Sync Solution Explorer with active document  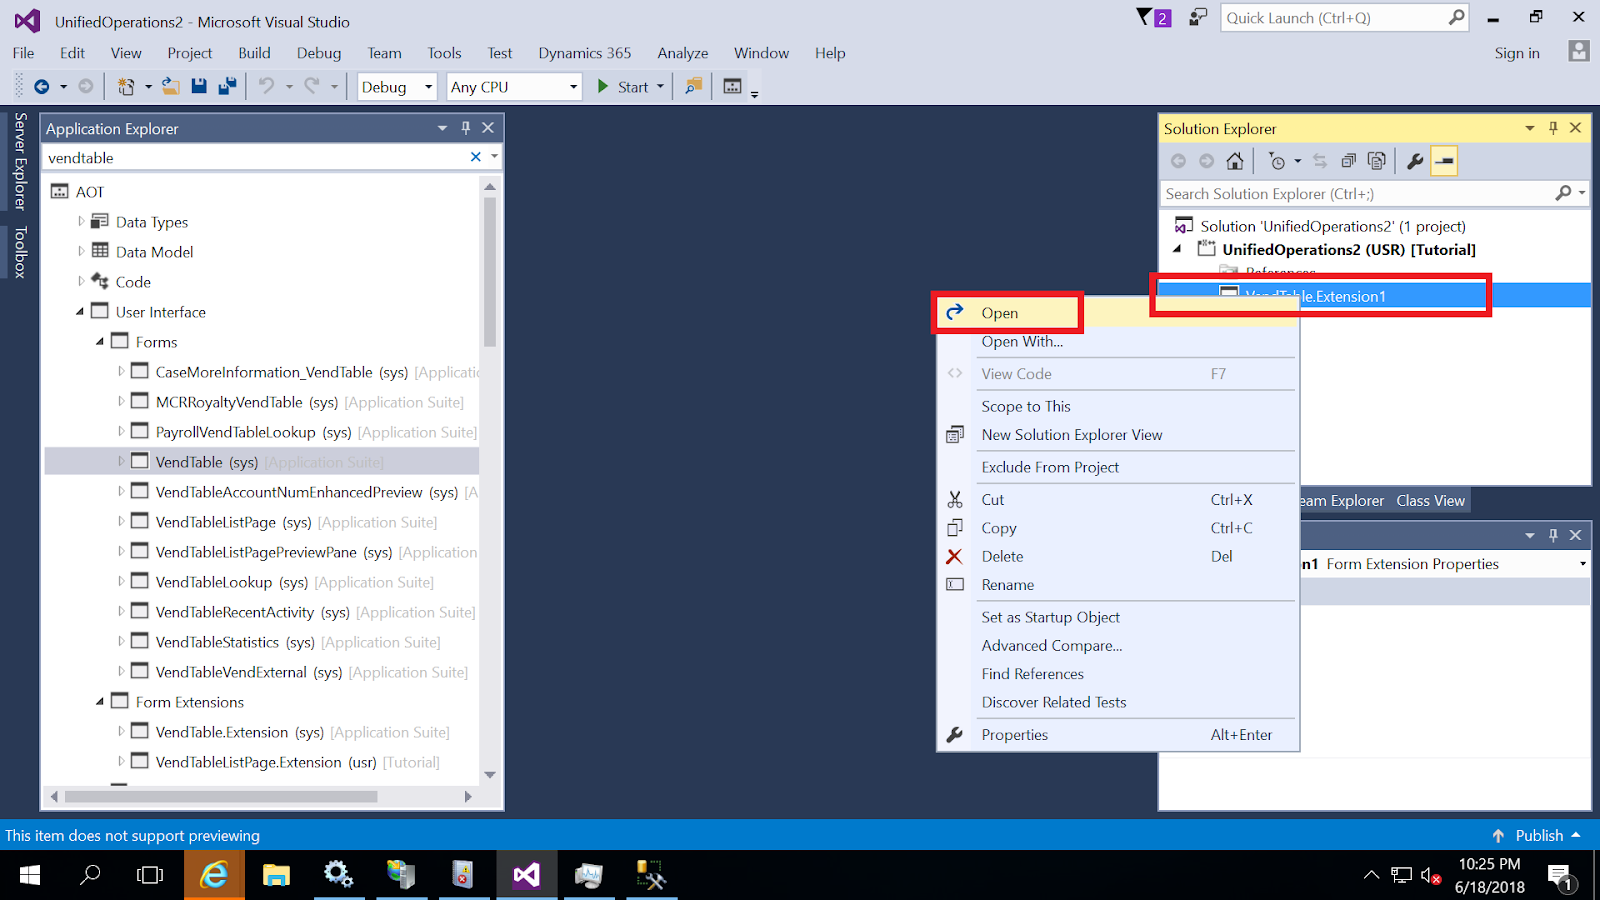[x=1320, y=161]
